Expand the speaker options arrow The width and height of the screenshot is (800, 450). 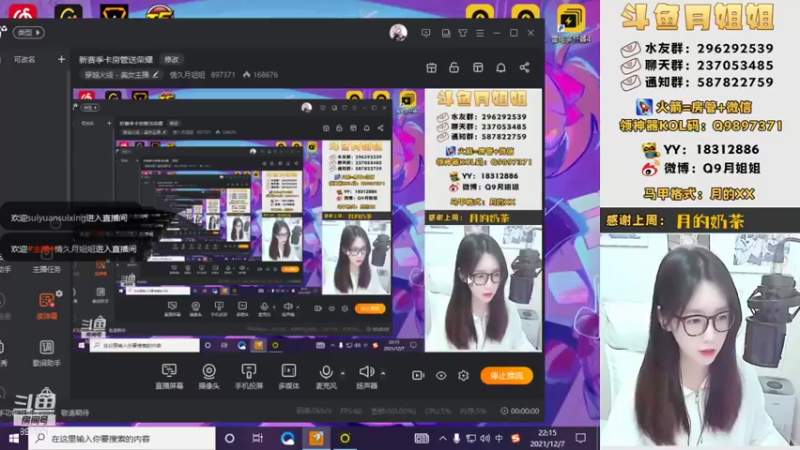[383, 373]
